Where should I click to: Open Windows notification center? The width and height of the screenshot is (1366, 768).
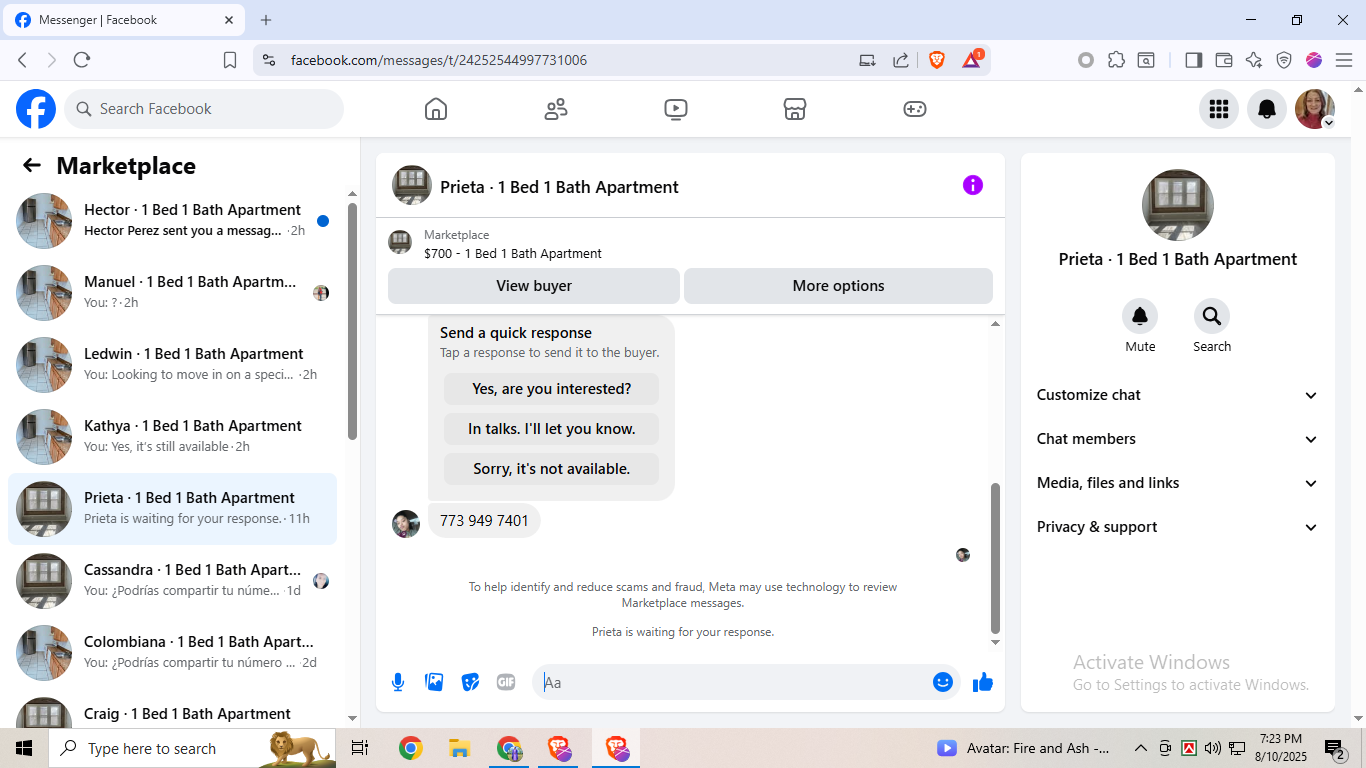click(1335, 748)
